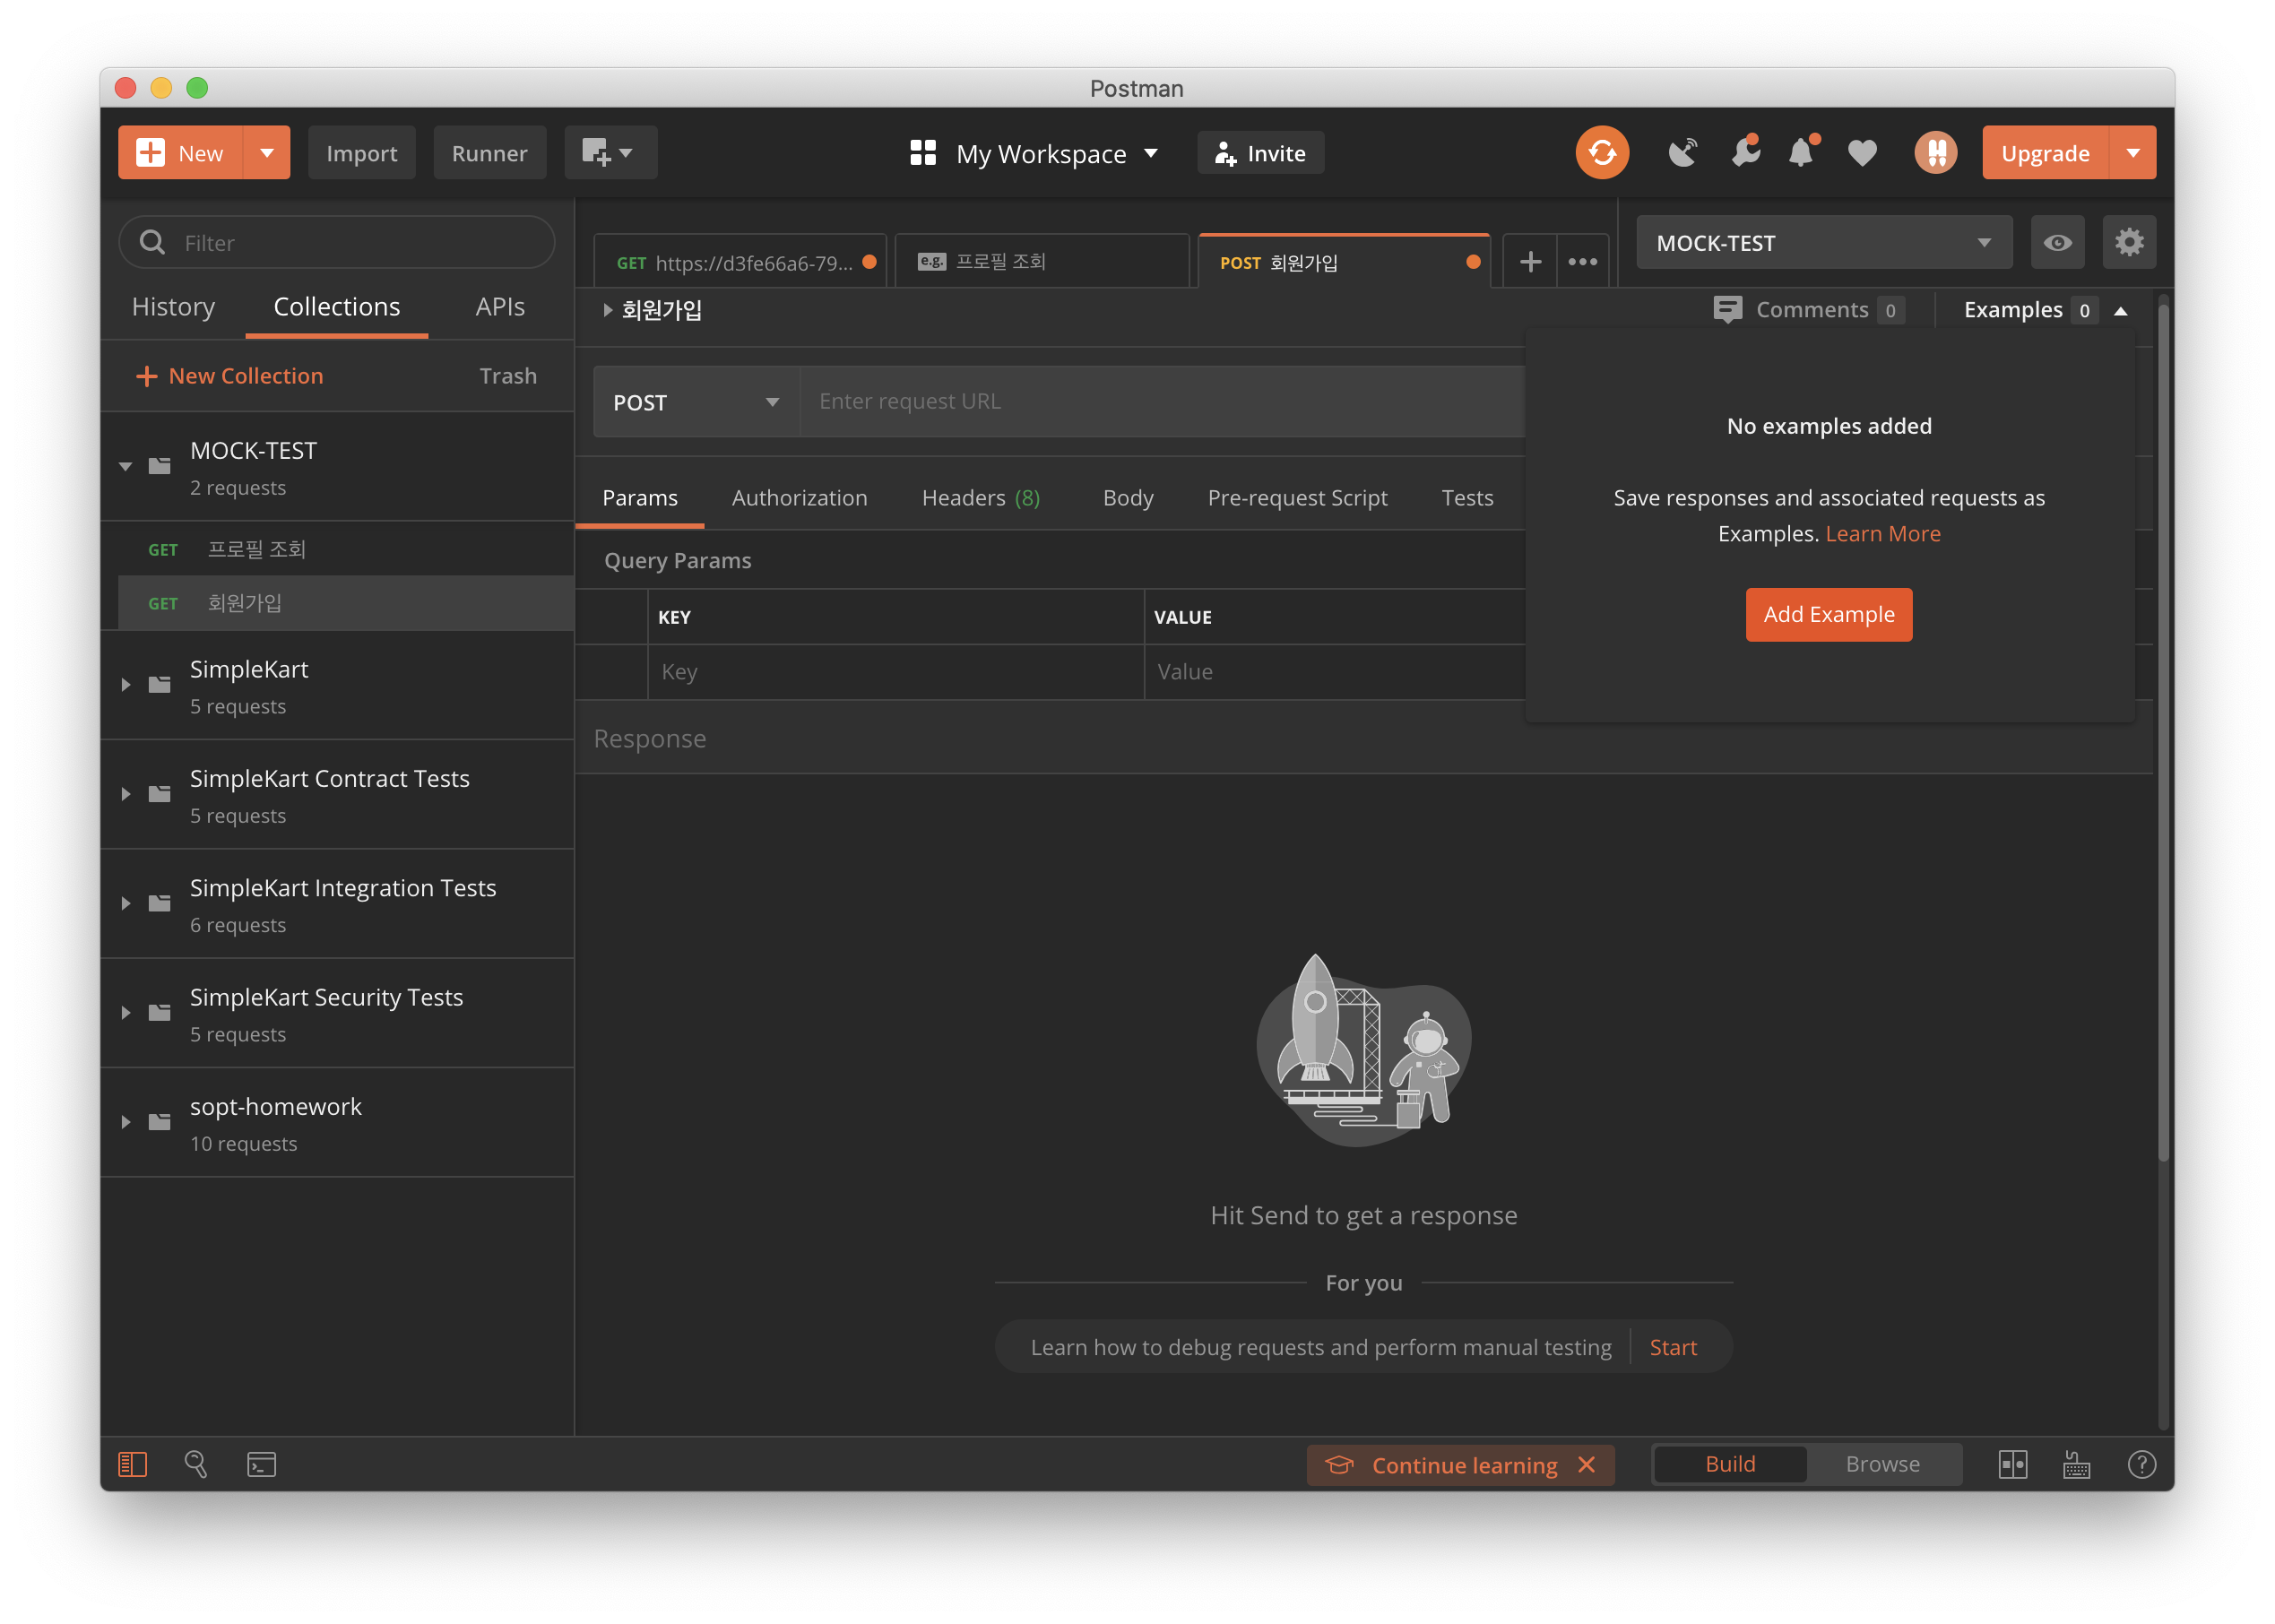Click the Add Example button
The width and height of the screenshot is (2275, 1624).
1828,614
